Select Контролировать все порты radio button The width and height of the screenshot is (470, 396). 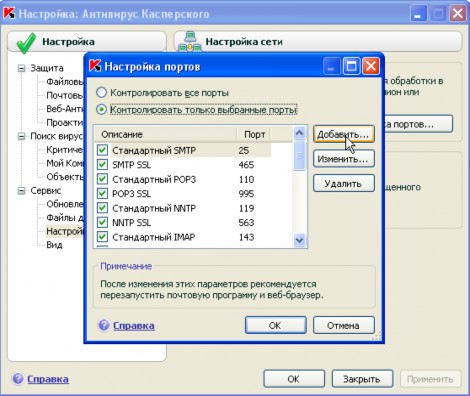tap(101, 92)
